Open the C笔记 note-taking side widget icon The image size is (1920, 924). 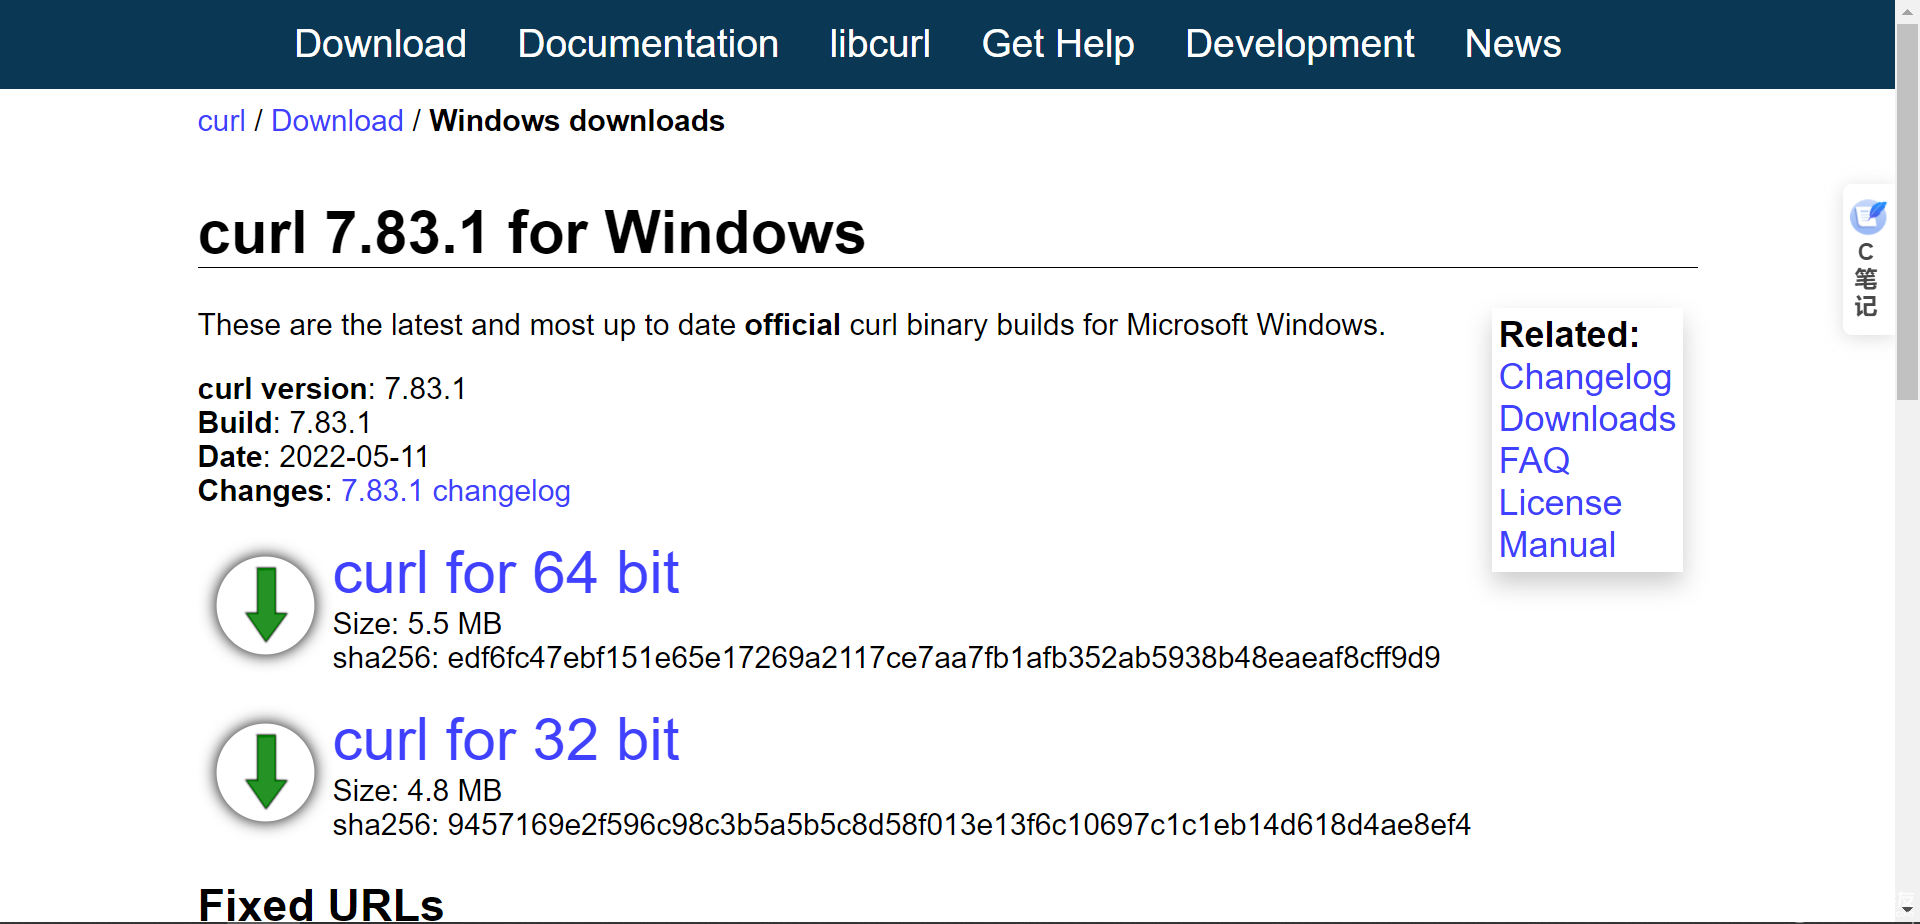[x=1868, y=216]
